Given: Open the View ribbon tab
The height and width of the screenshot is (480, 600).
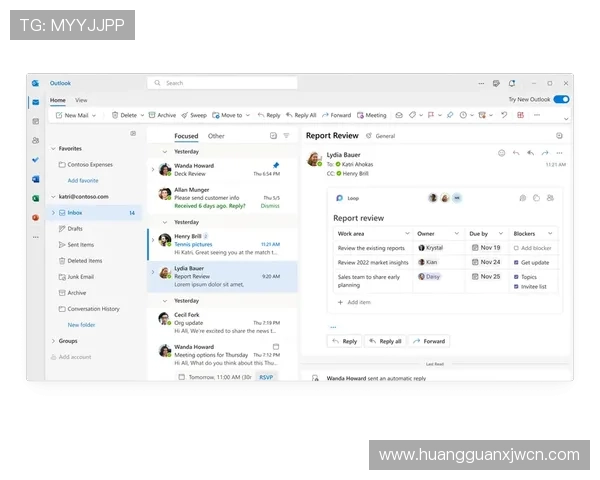Looking at the screenshot, I should [x=81, y=100].
